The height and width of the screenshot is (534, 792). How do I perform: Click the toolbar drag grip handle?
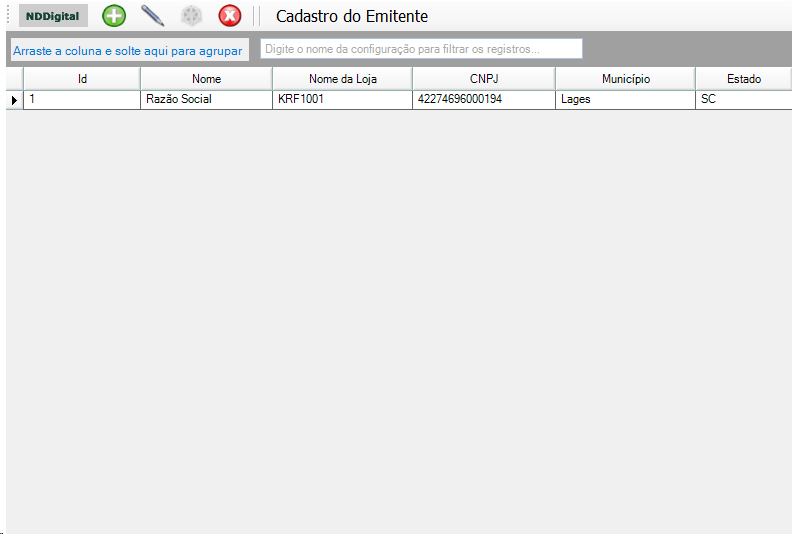coord(9,16)
